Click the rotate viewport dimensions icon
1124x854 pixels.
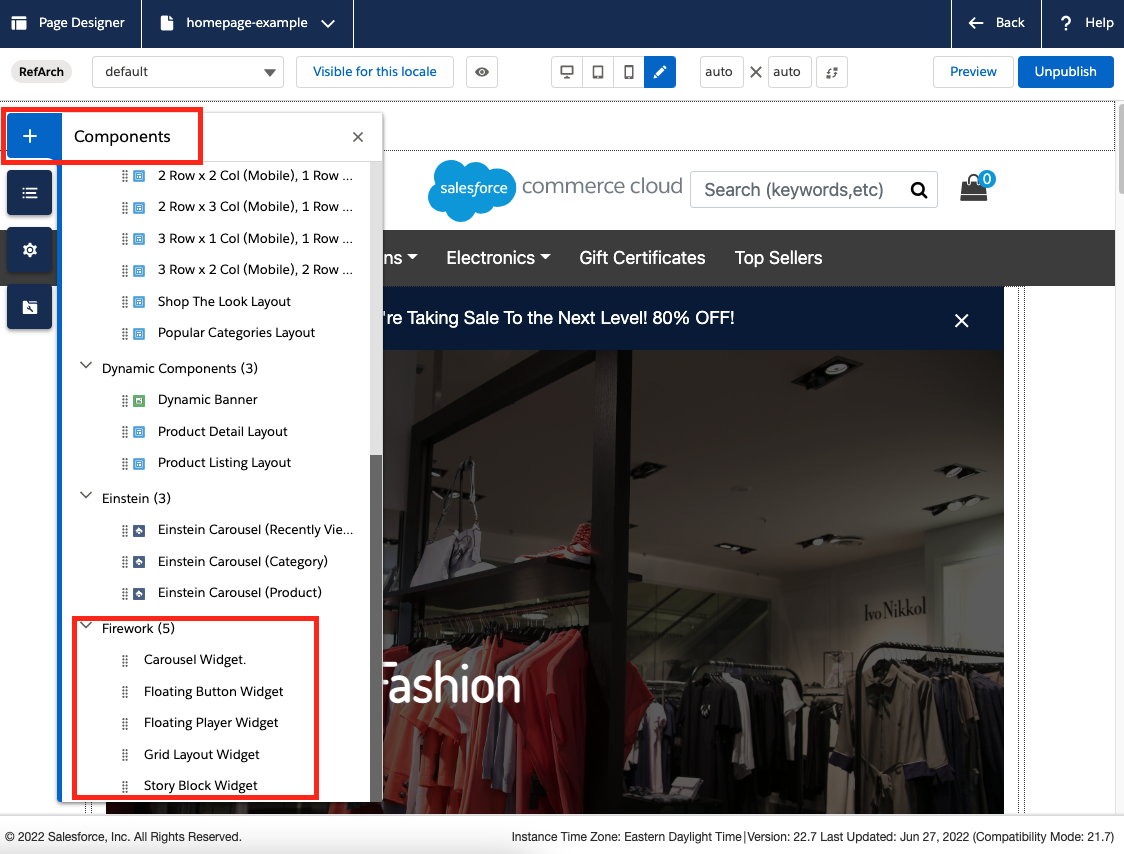pos(832,72)
